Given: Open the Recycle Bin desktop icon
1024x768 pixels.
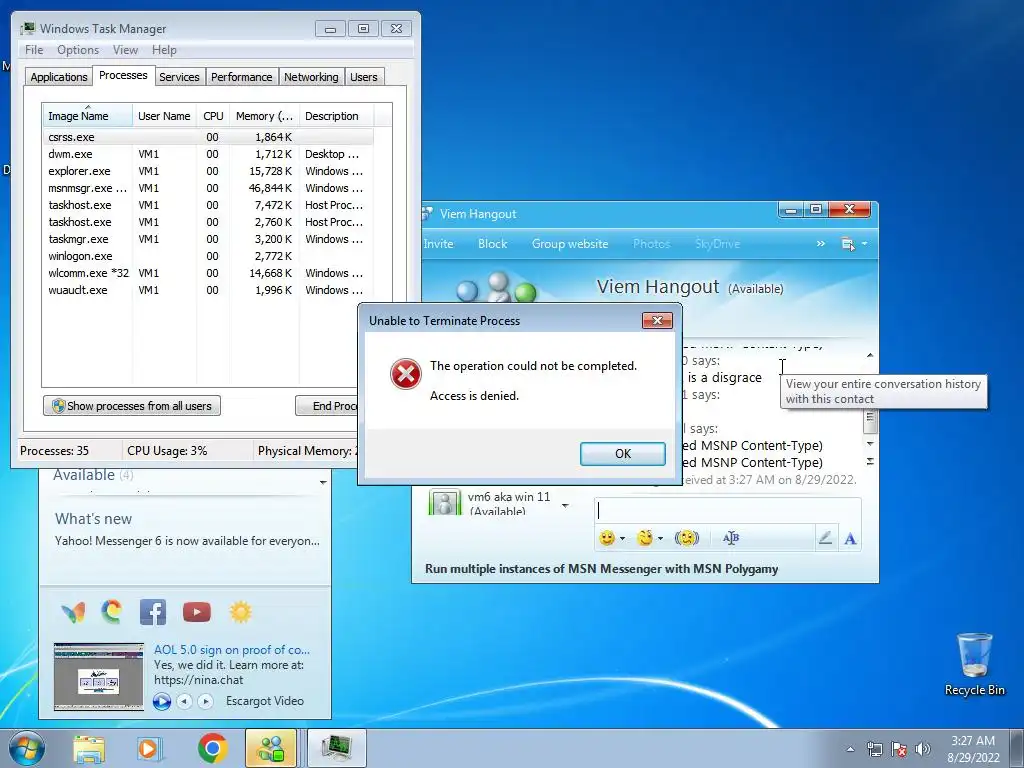Looking at the screenshot, I should 974,665.
